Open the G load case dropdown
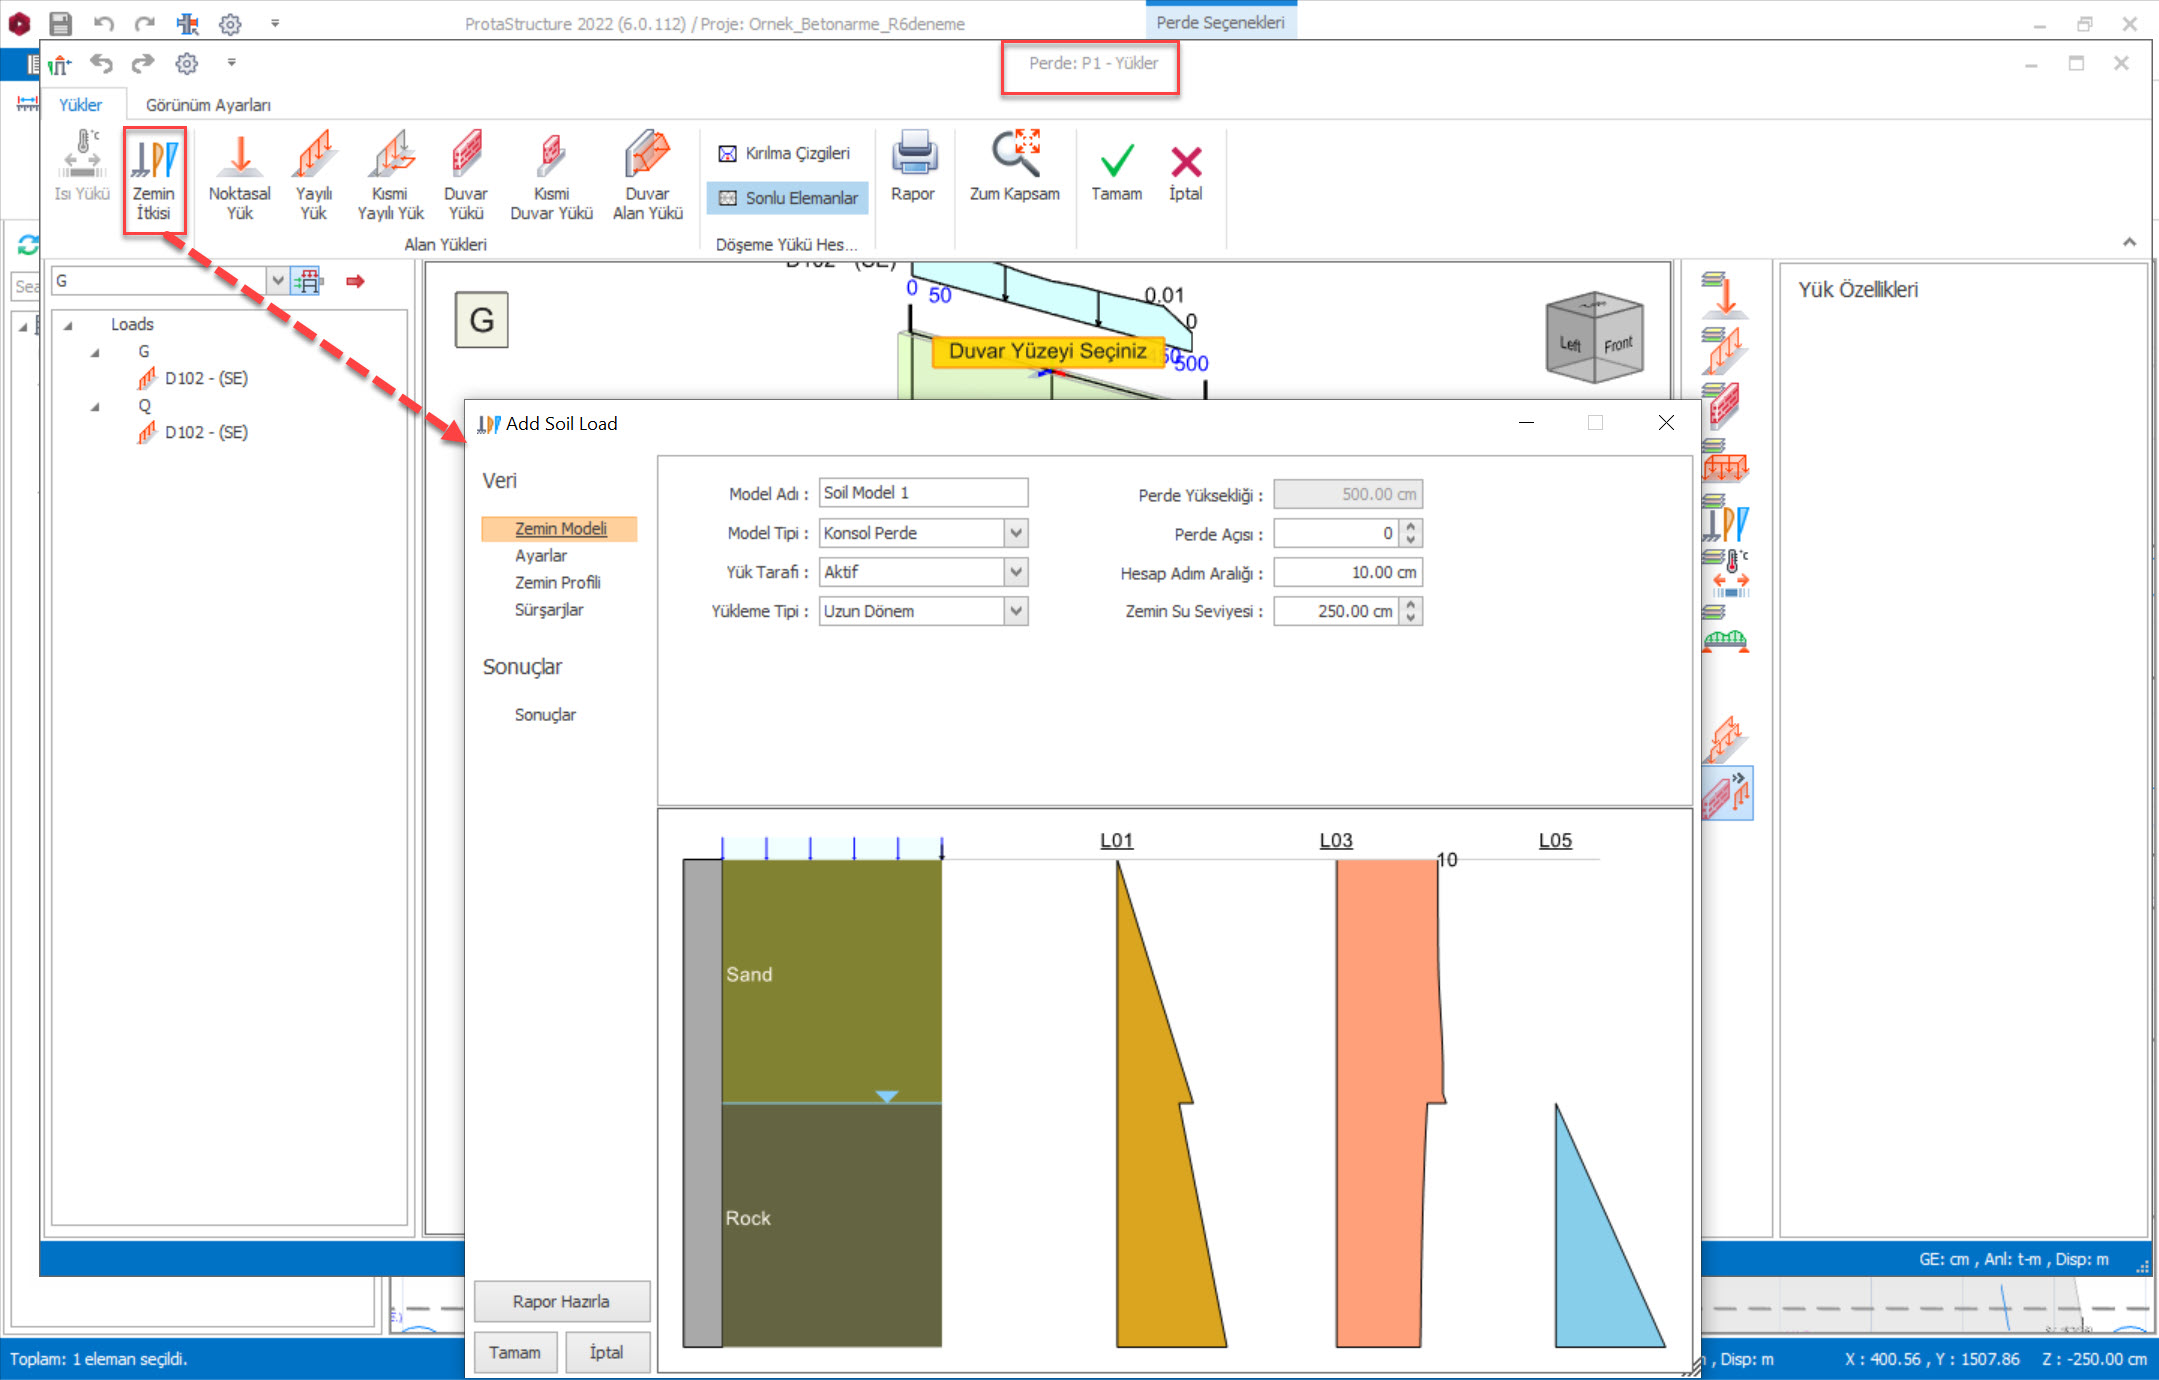2159x1380 pixels. tap(277, 281)
